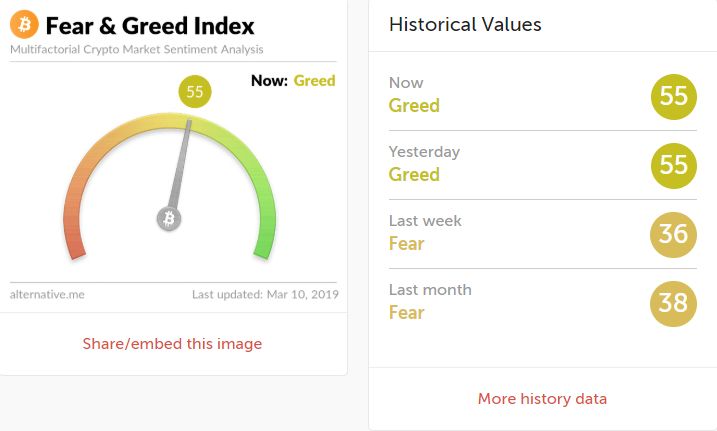Viewport: 717px width, 431px height.
Task: Click the orange Bitcoin logo icon
Action: click(x=24, y=24)
